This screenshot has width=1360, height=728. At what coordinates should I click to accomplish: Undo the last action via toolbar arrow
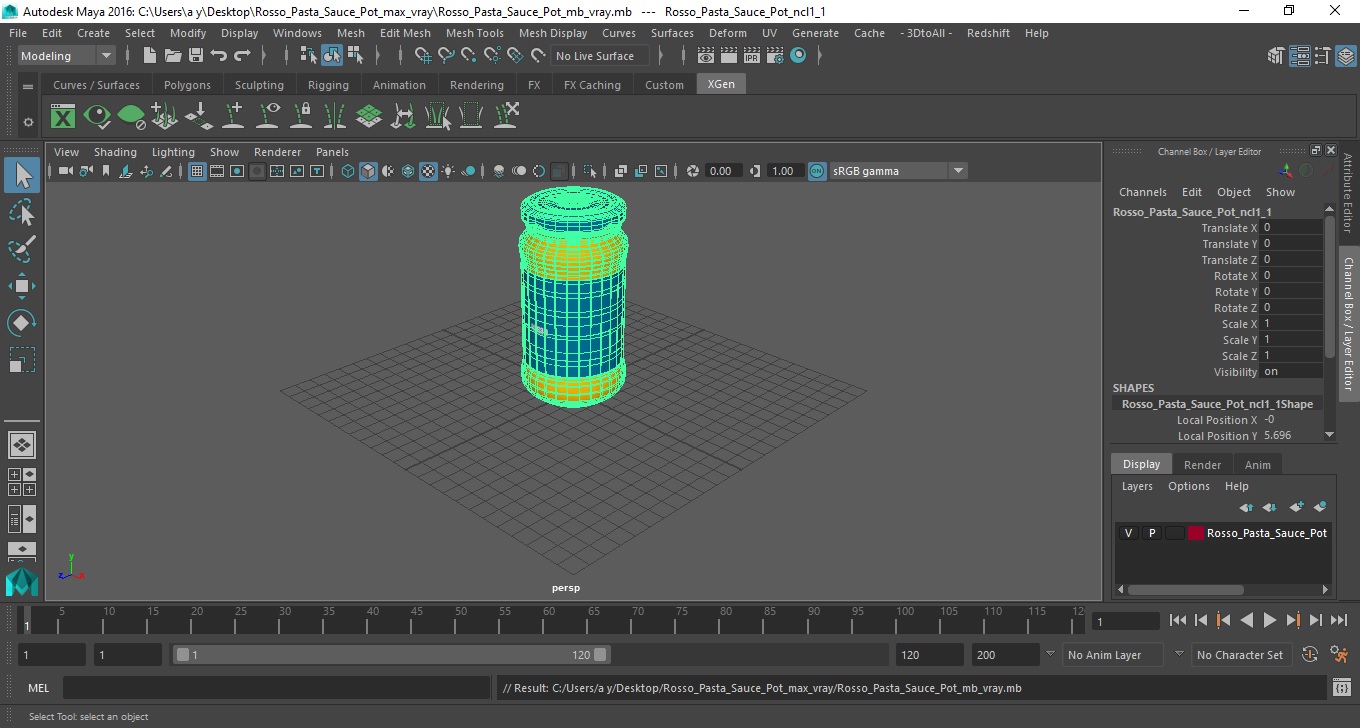219,56
